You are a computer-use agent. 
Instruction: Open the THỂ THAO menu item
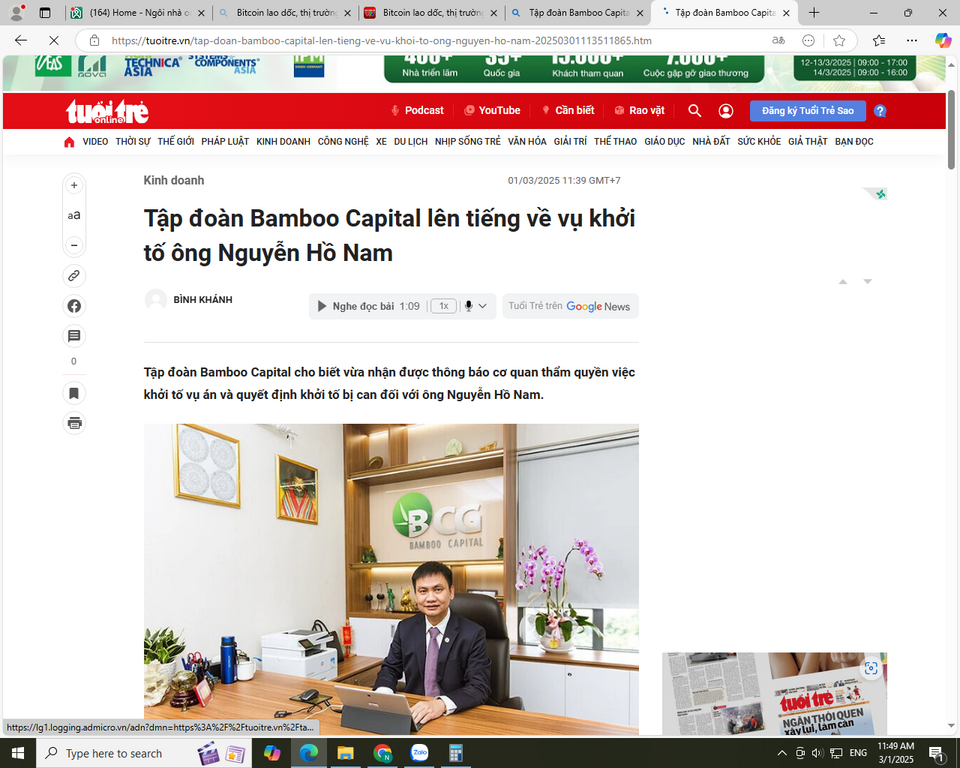(x=615, y=142)
